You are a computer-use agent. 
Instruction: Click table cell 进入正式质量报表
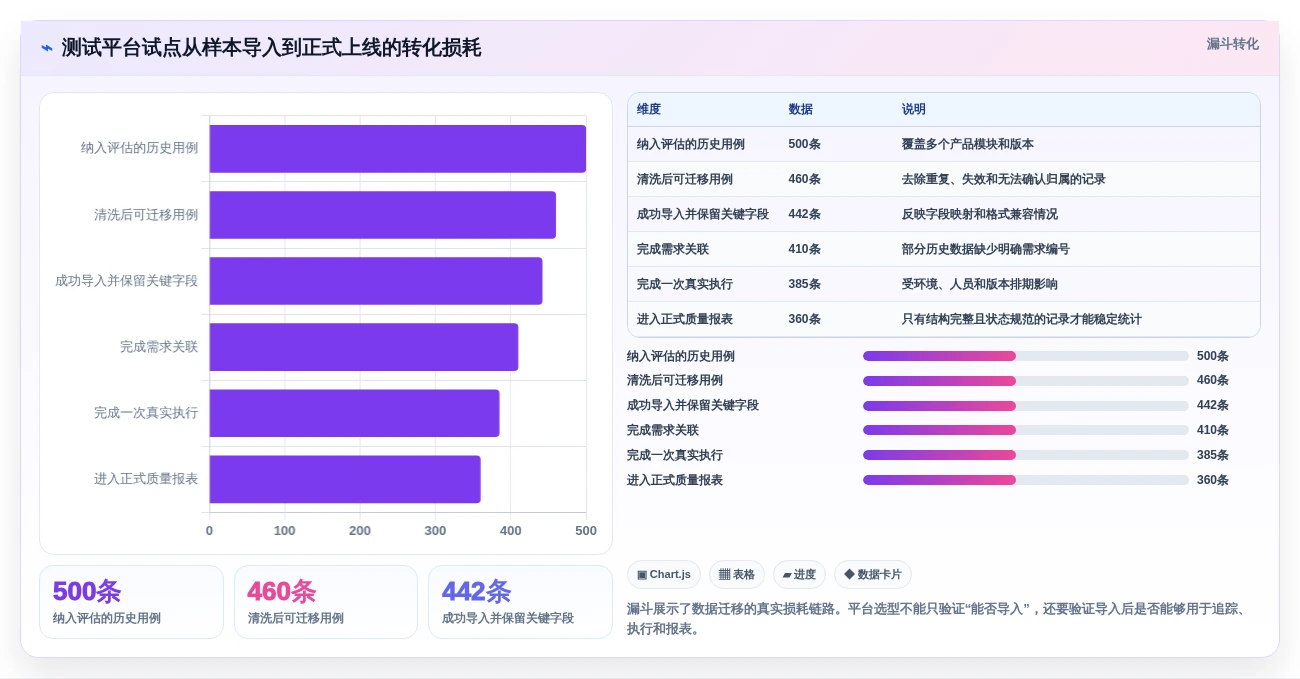tap(685, 319)
